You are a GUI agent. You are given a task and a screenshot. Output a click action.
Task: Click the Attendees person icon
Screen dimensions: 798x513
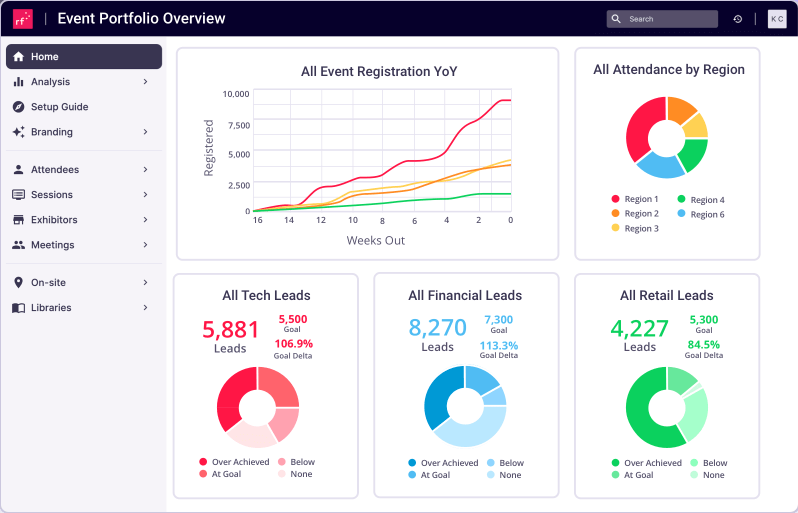(x=19, y=170)
